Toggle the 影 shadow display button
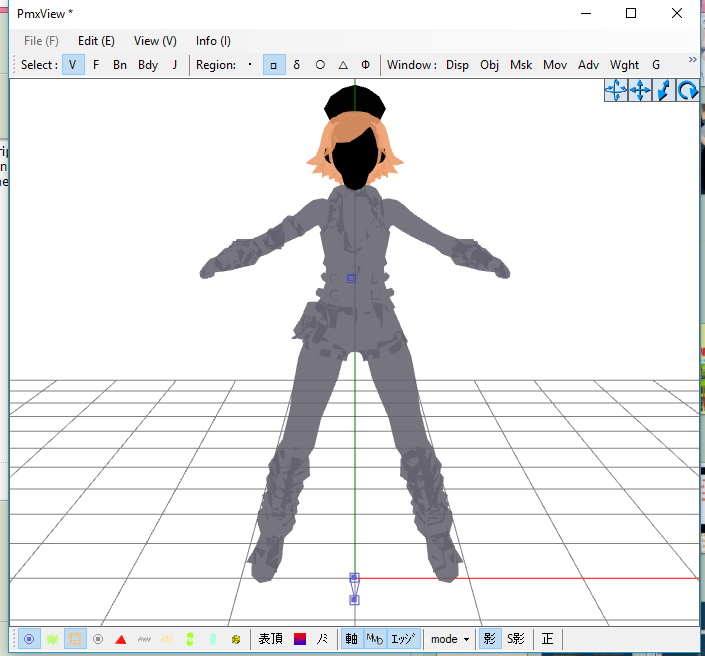The height and width of the screenshot is (656, 705). coord(489,639)
